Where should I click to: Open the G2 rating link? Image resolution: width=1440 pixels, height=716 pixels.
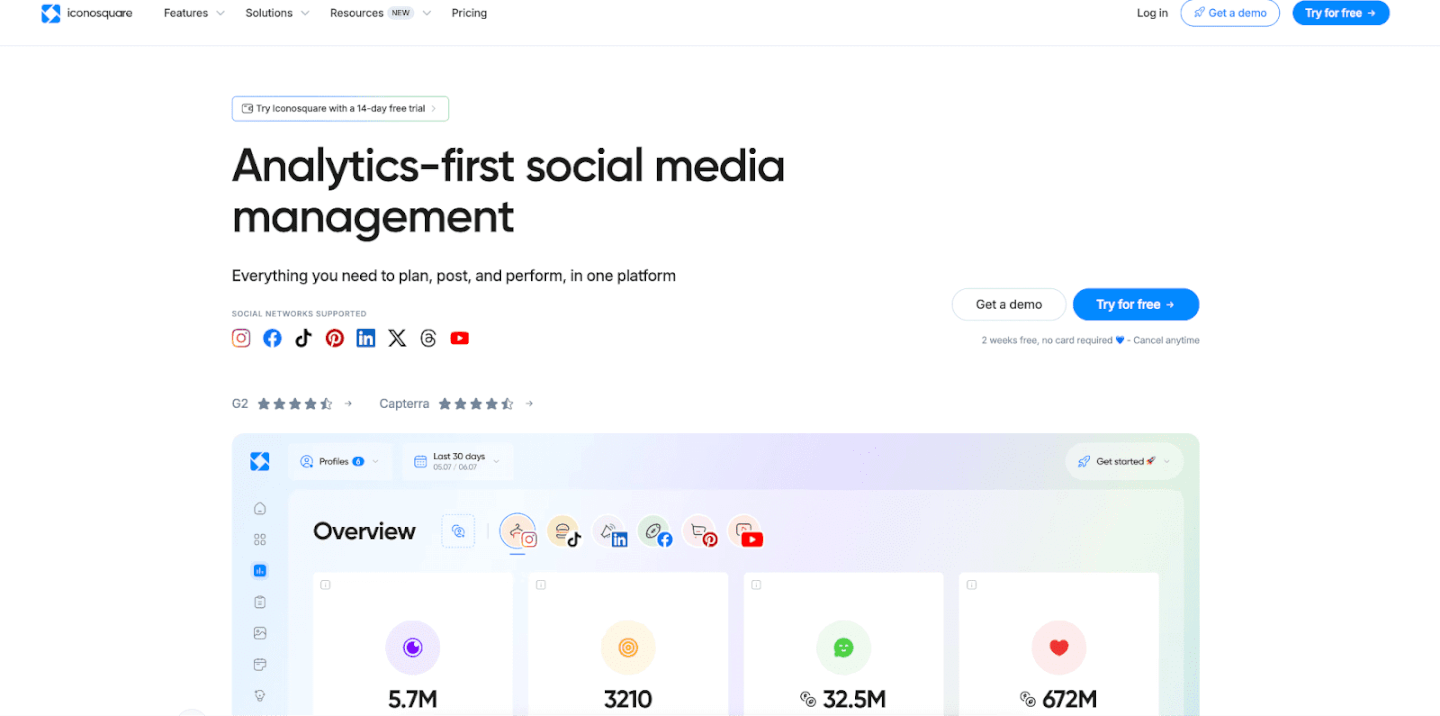pos(292,404)
